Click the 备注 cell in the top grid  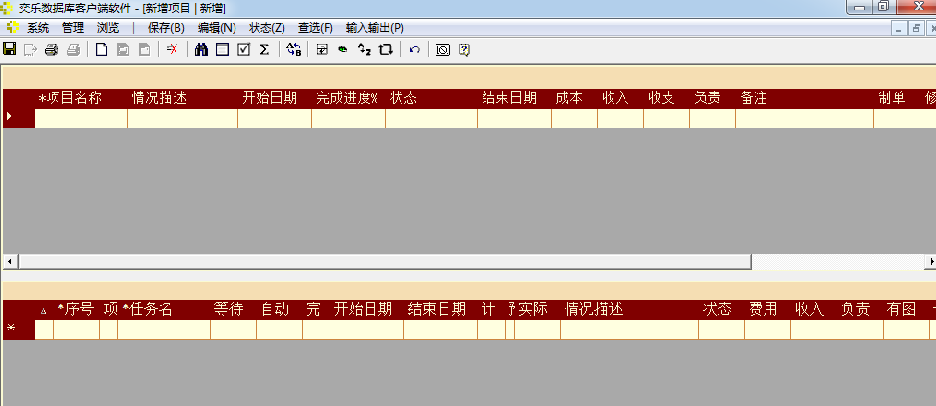[803, 118]
